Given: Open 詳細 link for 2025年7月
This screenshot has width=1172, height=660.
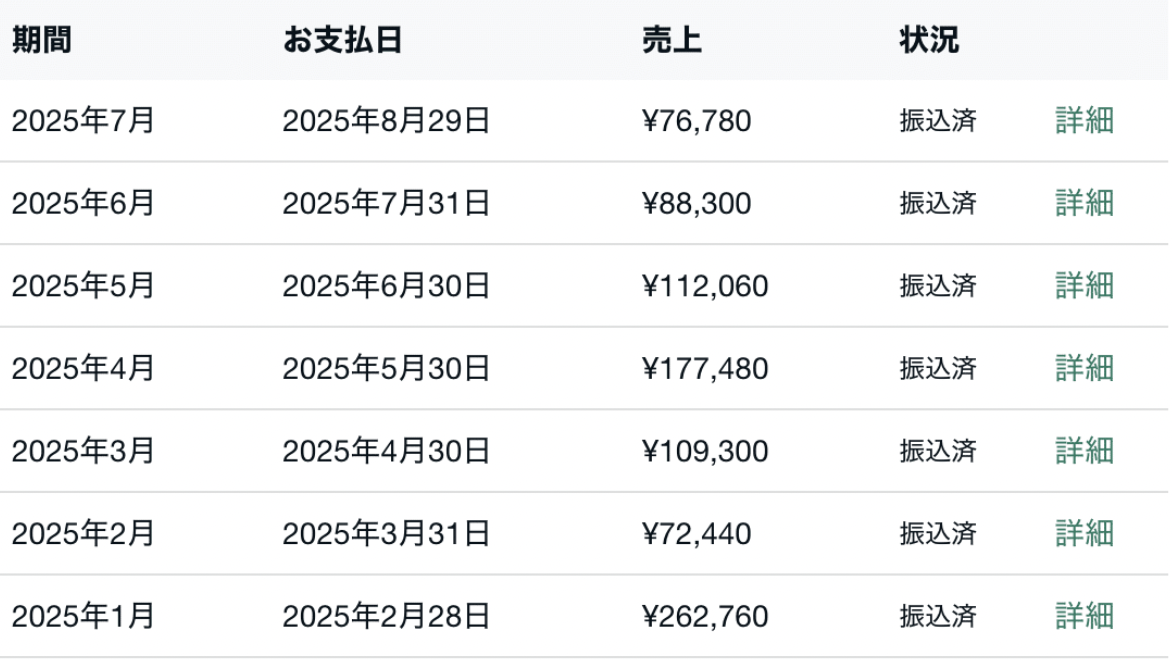Looking at the screenshot, I should (x=1084, y=121).
